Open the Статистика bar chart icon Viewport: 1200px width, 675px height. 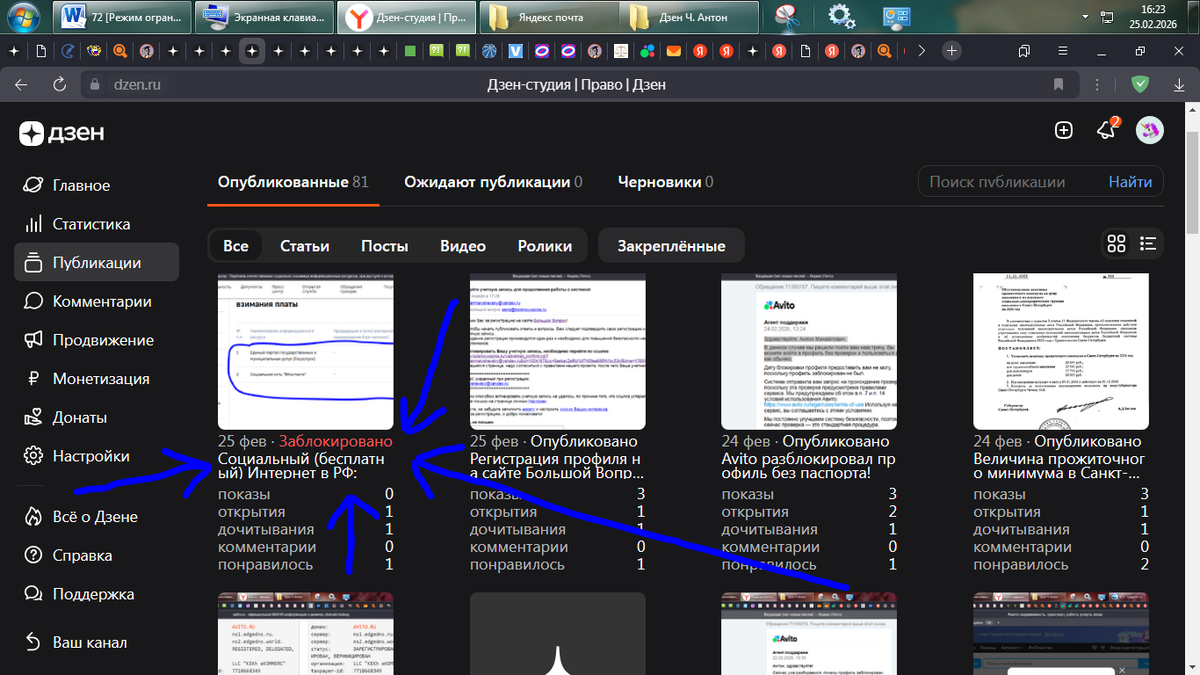tap(33, 224)
